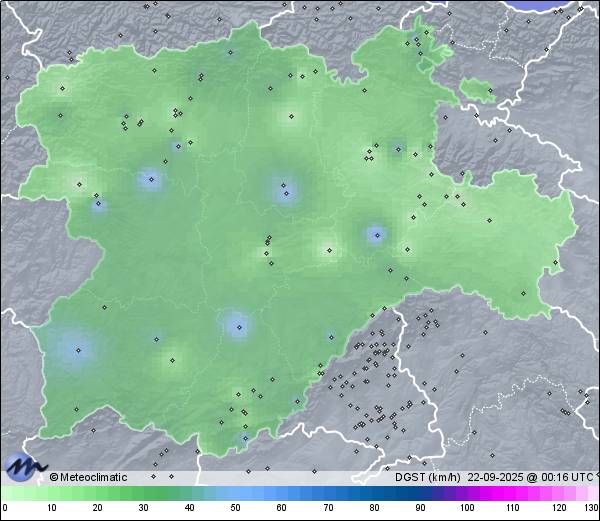This screenshot has width=600, height=521.
Task: Click the number 130 at scale end
Action: 591,508
